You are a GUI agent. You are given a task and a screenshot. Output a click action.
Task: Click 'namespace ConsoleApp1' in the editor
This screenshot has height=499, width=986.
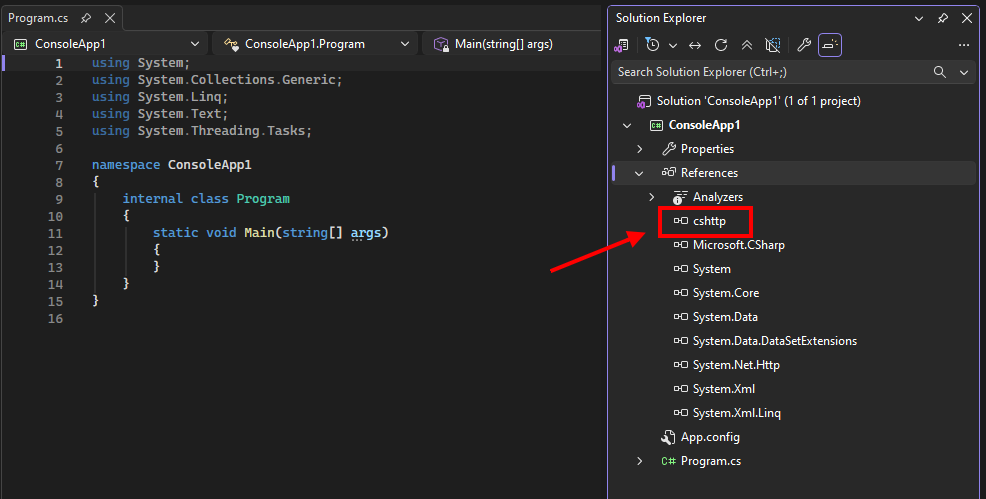point(172,165)
